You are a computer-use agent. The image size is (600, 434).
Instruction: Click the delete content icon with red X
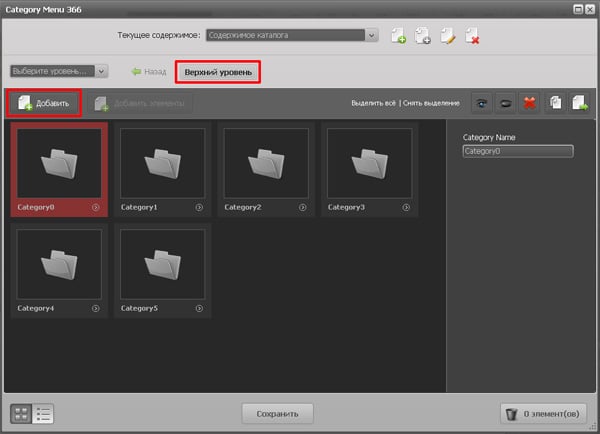[471, 36]
